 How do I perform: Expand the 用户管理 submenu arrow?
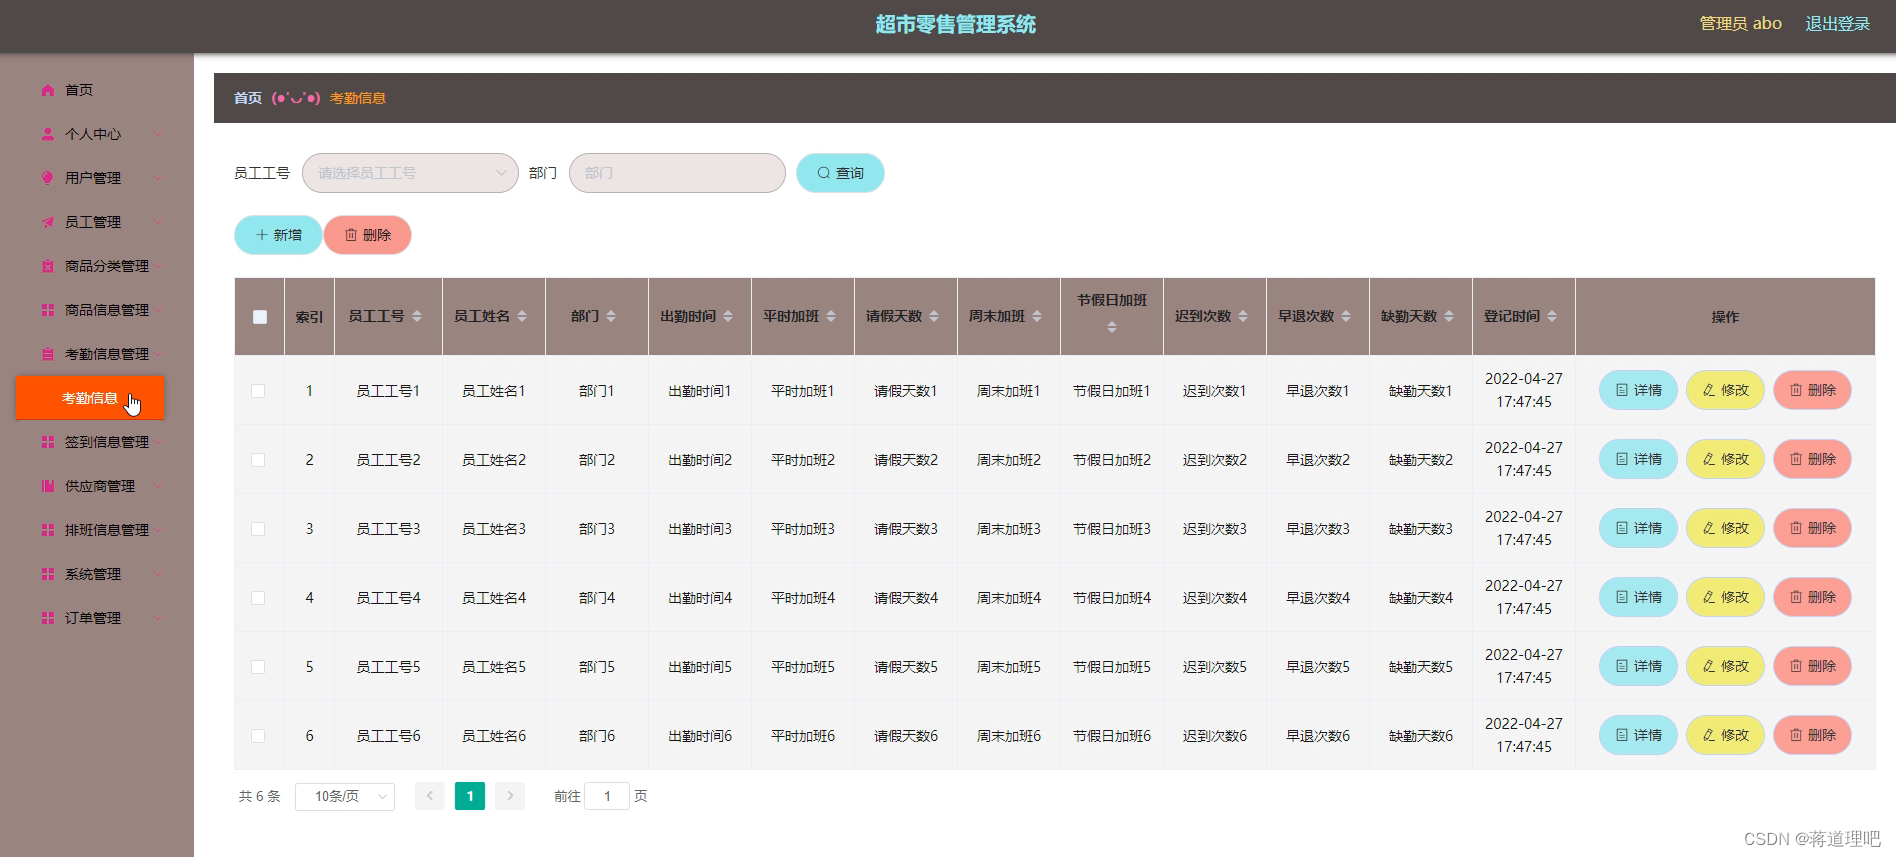coord(157,178)
